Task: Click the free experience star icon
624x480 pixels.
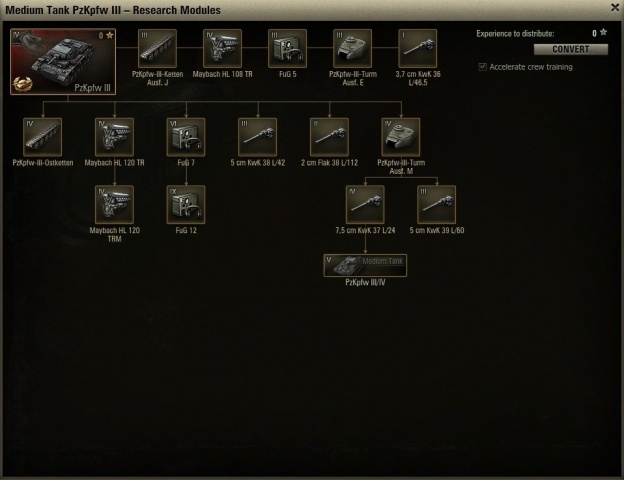Action: [x=603, y=32]
